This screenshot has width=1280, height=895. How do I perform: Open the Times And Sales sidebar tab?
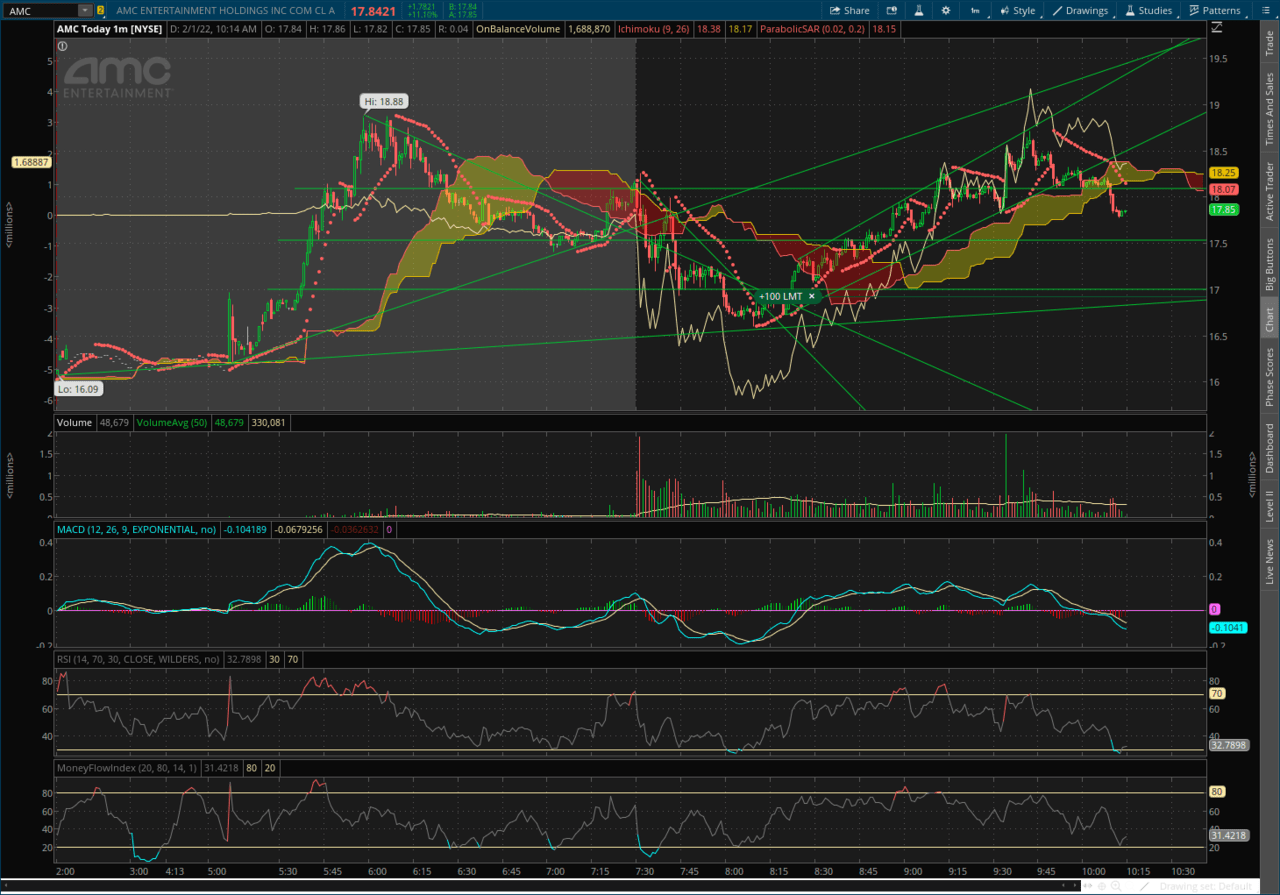[1270, 110]
